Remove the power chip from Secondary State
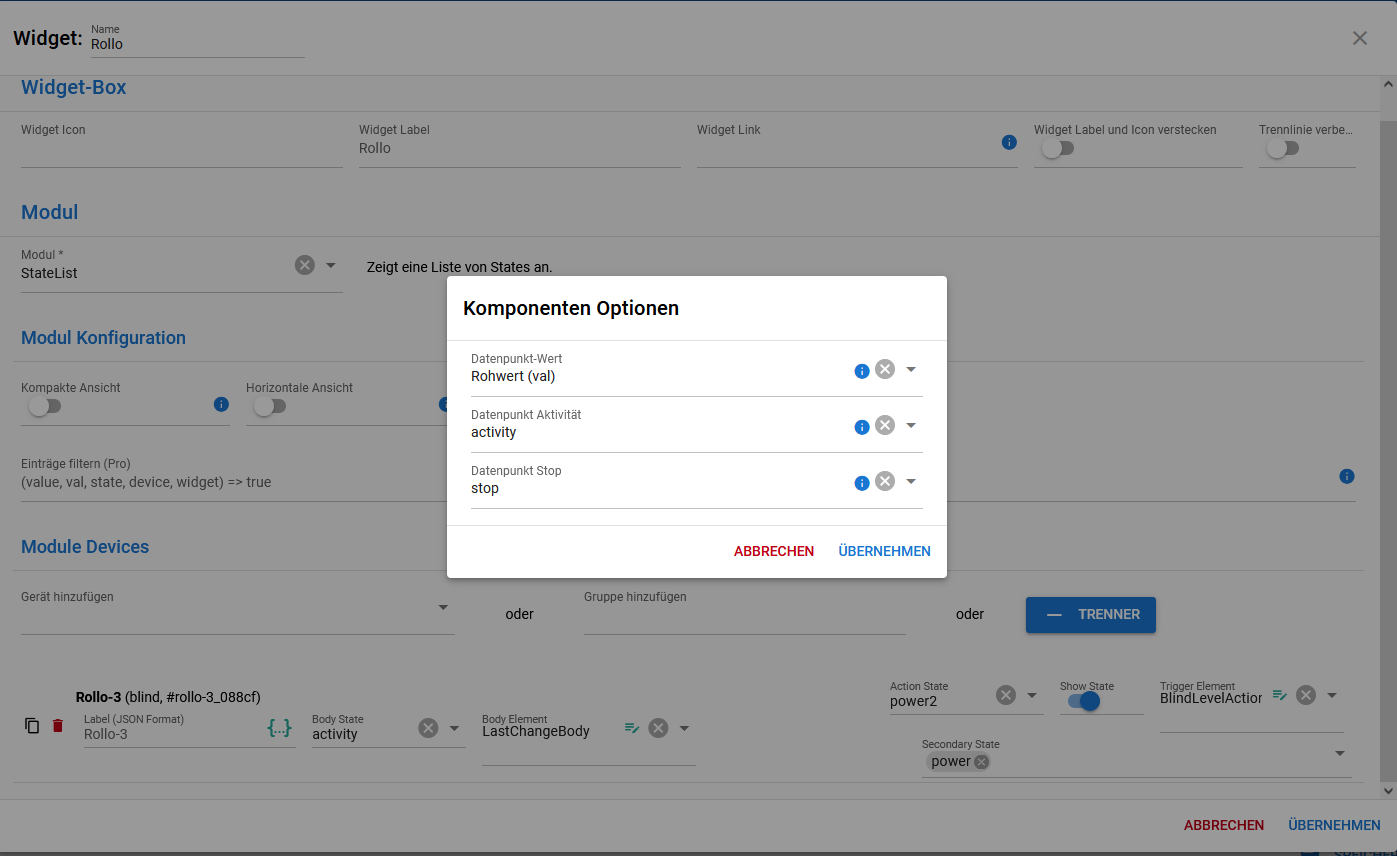This screenshot has width=1397, height=856. pos(982,762)
